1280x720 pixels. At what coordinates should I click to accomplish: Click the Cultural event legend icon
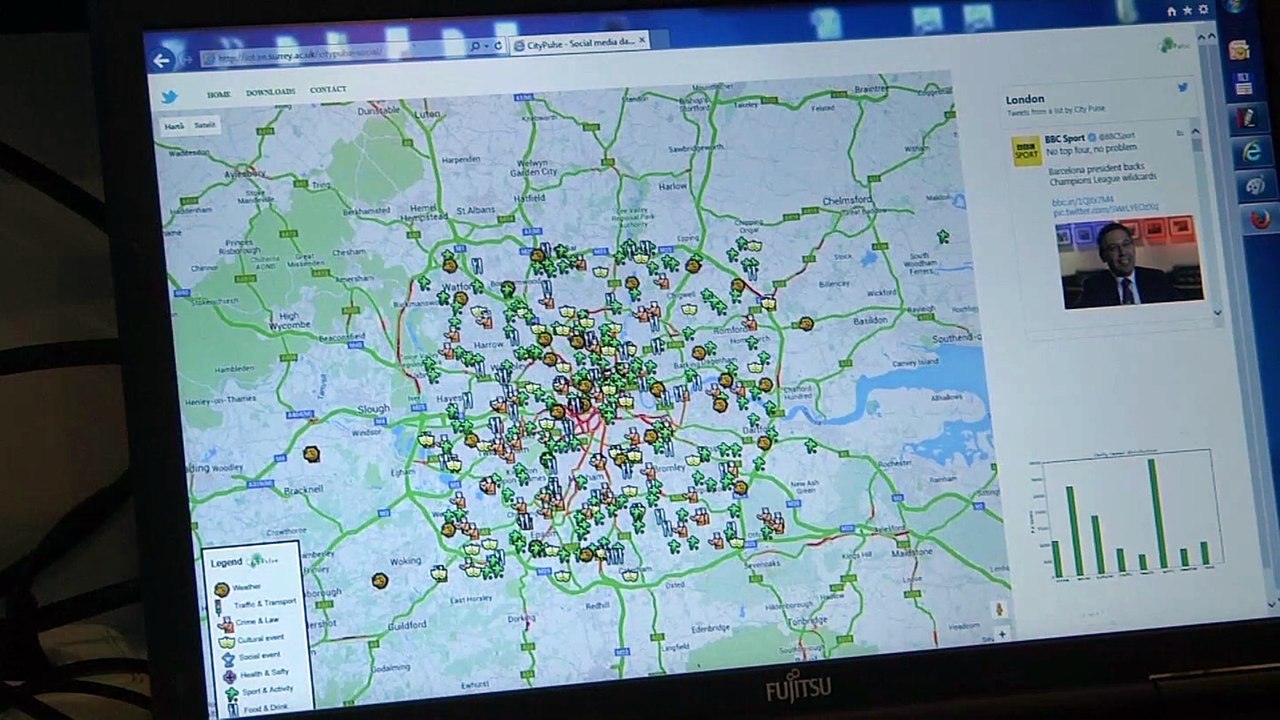(227, 642)
